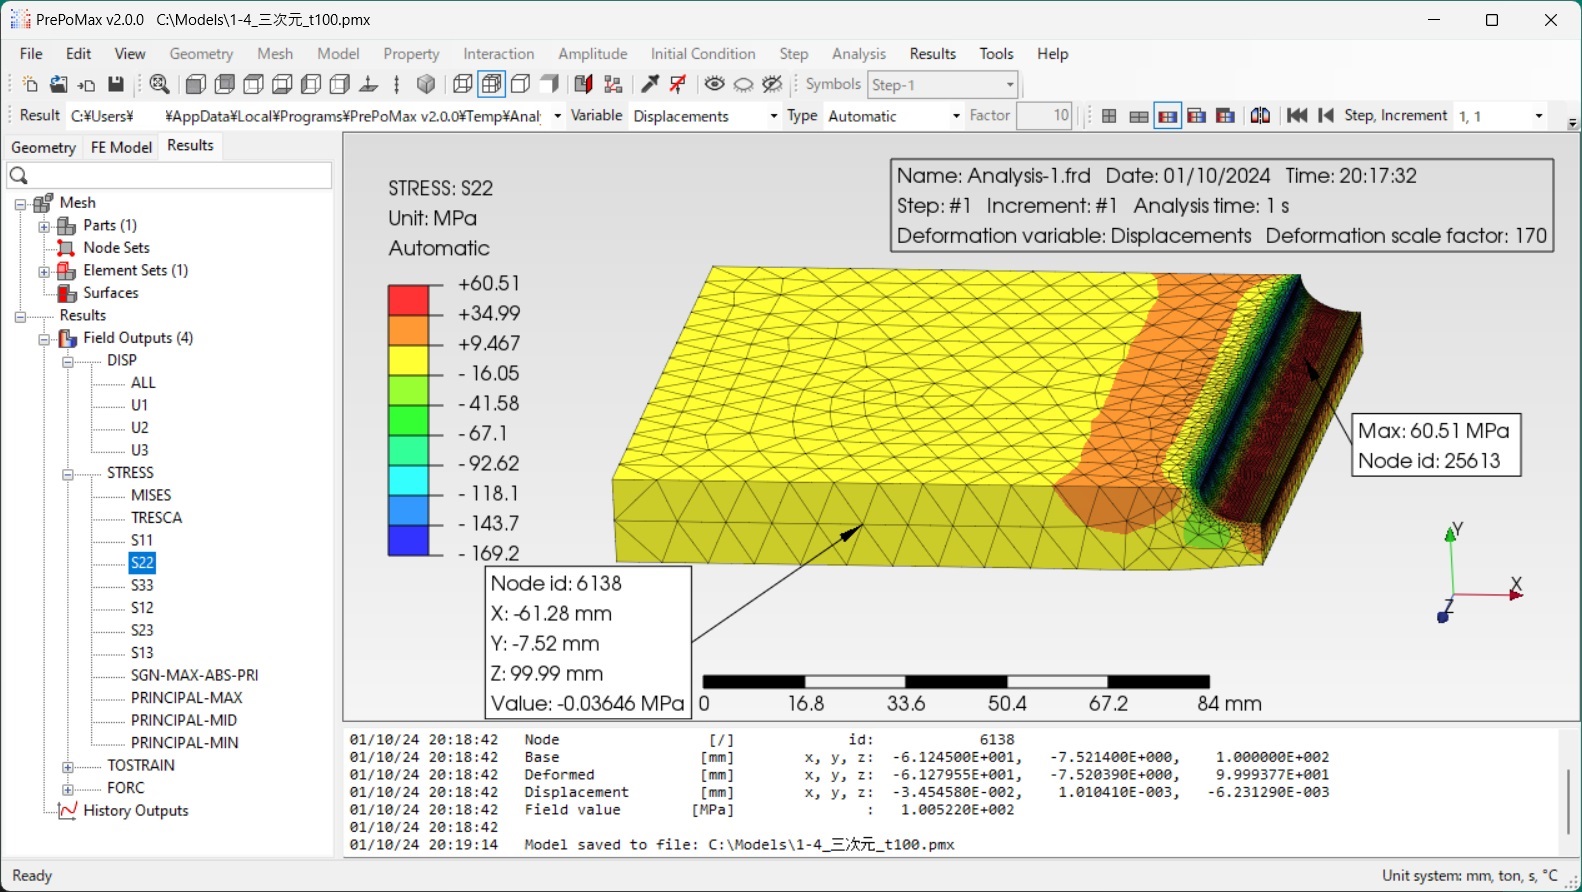Click the red legend color swatch
The width and height of the screenshot is (1582, 892).
pos(408,300)
